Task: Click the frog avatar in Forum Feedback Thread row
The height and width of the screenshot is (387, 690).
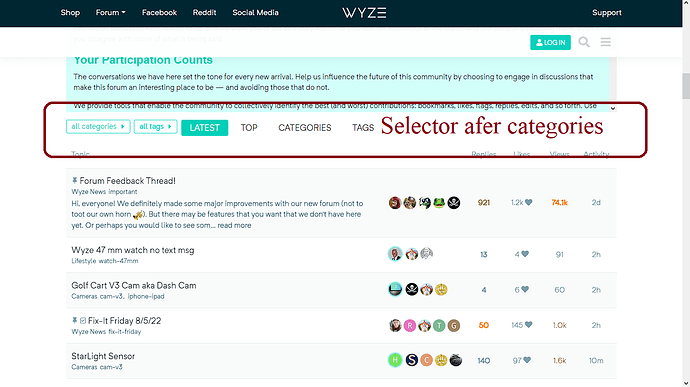Action: (439, 203)
